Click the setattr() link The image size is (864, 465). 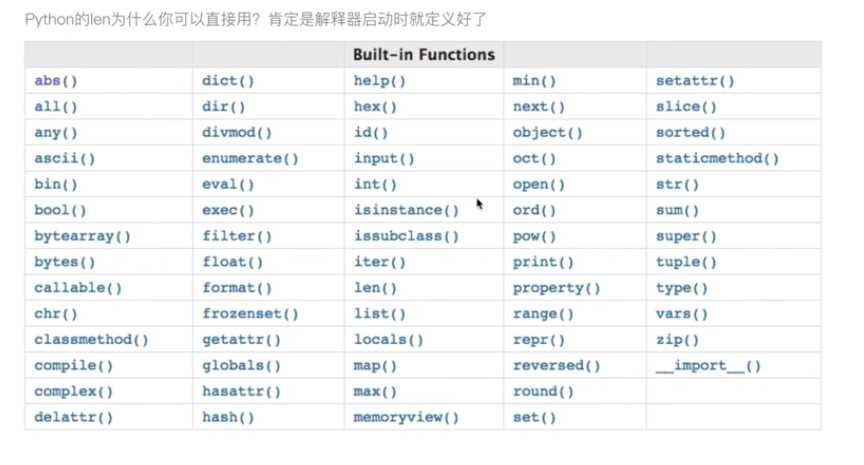coord(695,81)
